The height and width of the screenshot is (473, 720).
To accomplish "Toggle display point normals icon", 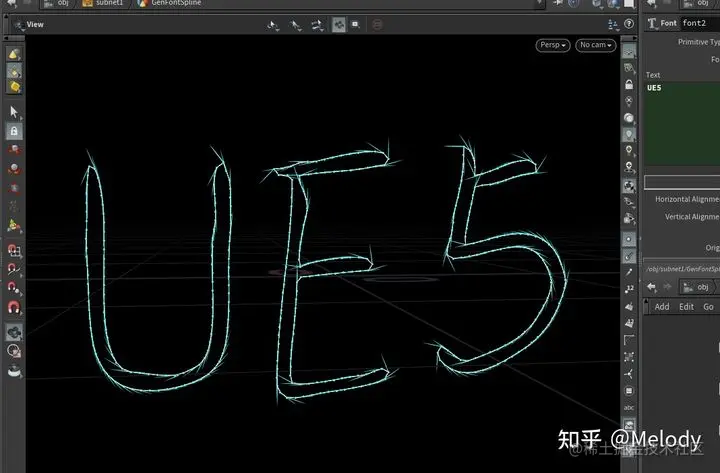I will [629, 256].
